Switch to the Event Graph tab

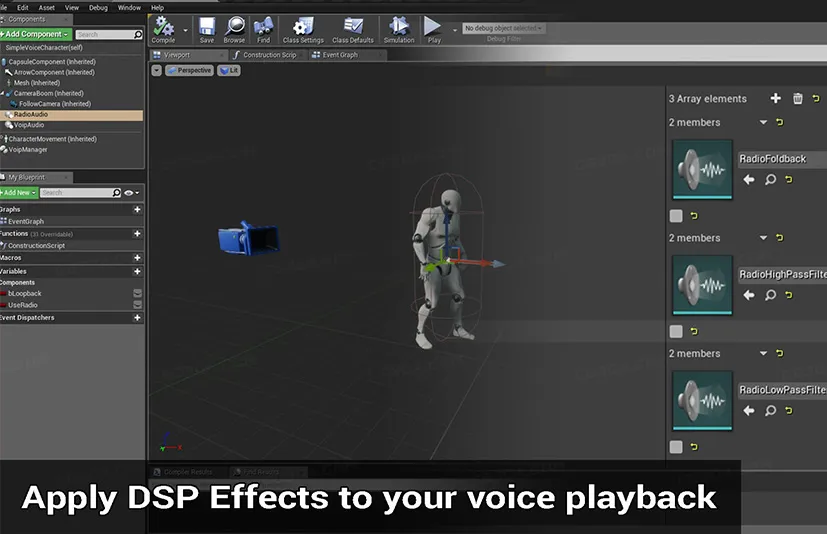click(x=347, y=55)
